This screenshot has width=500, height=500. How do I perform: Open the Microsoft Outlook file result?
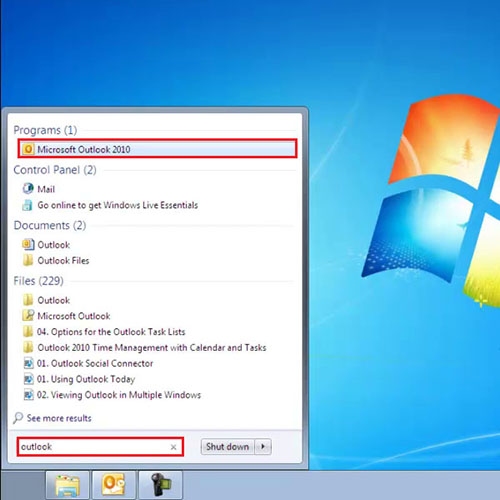tap(74, 316)
